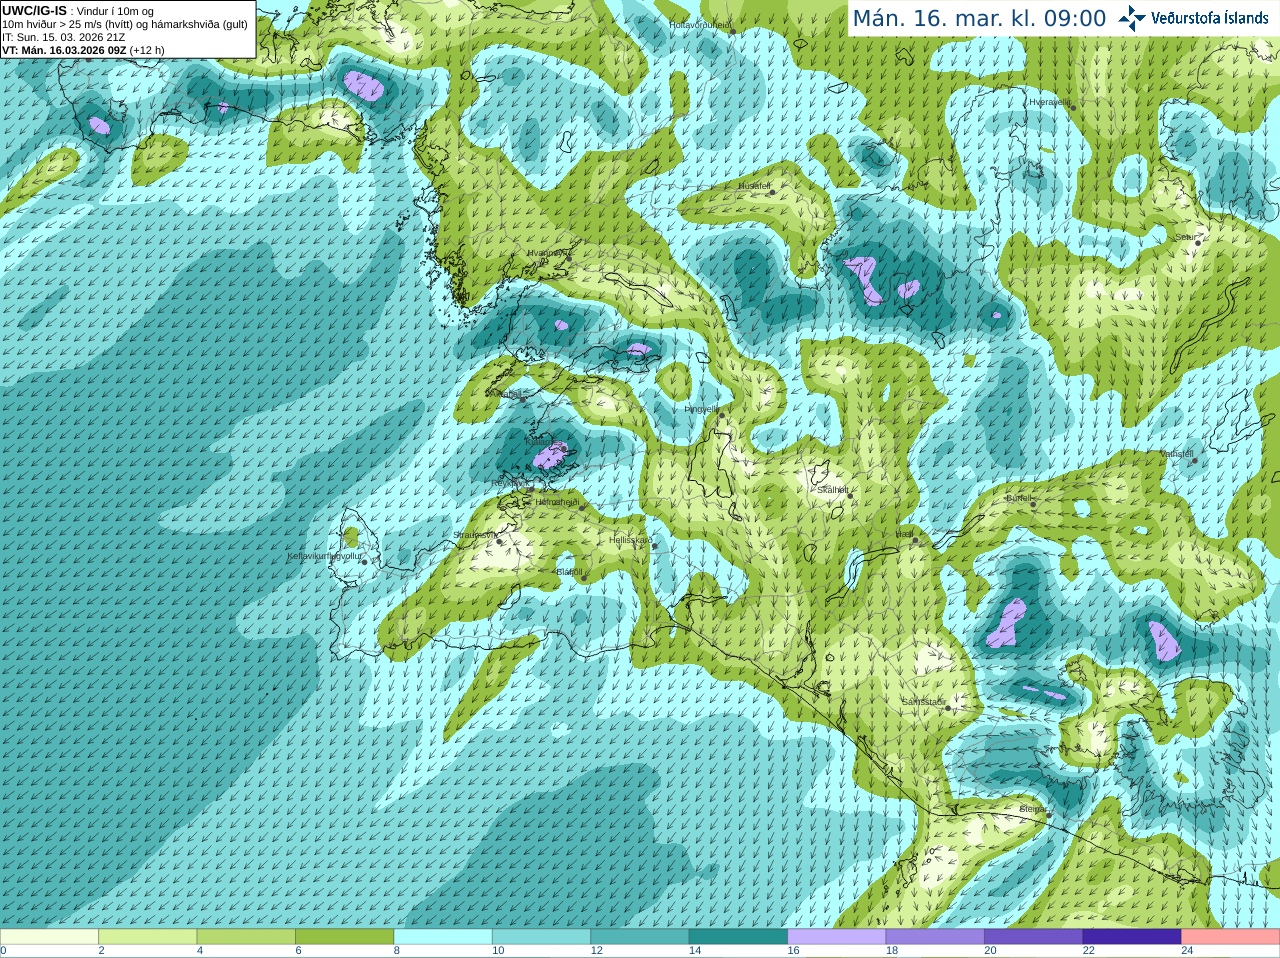The width and height of the screenshot is (1280, 958).
Task: Click the legend value 24 label
Action: 1187,951
